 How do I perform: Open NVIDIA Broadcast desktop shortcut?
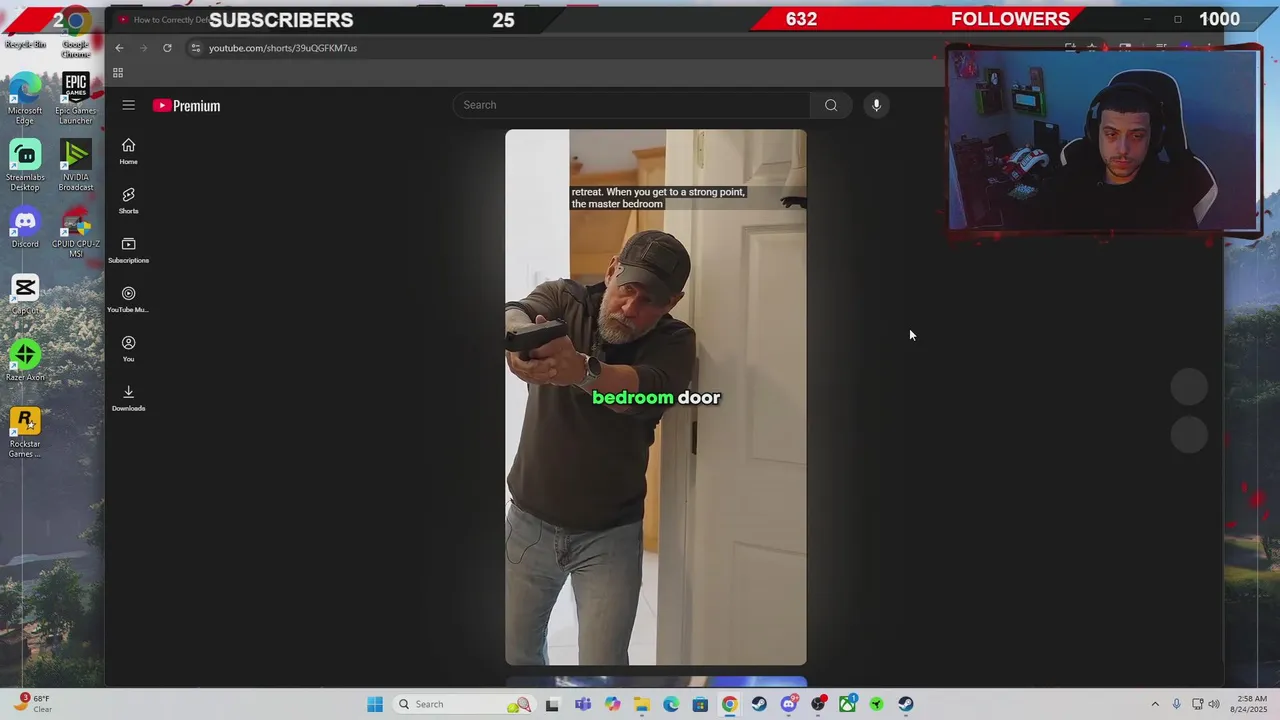tap(75, 166)
